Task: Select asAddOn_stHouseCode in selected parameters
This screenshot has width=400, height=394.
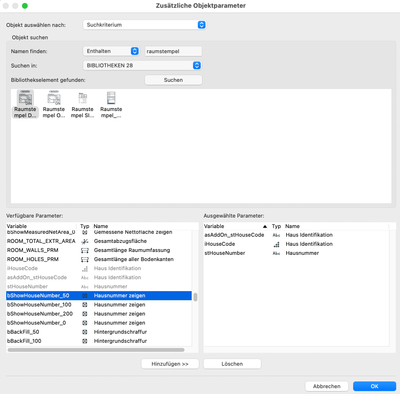Action: [x=296, y=235]
